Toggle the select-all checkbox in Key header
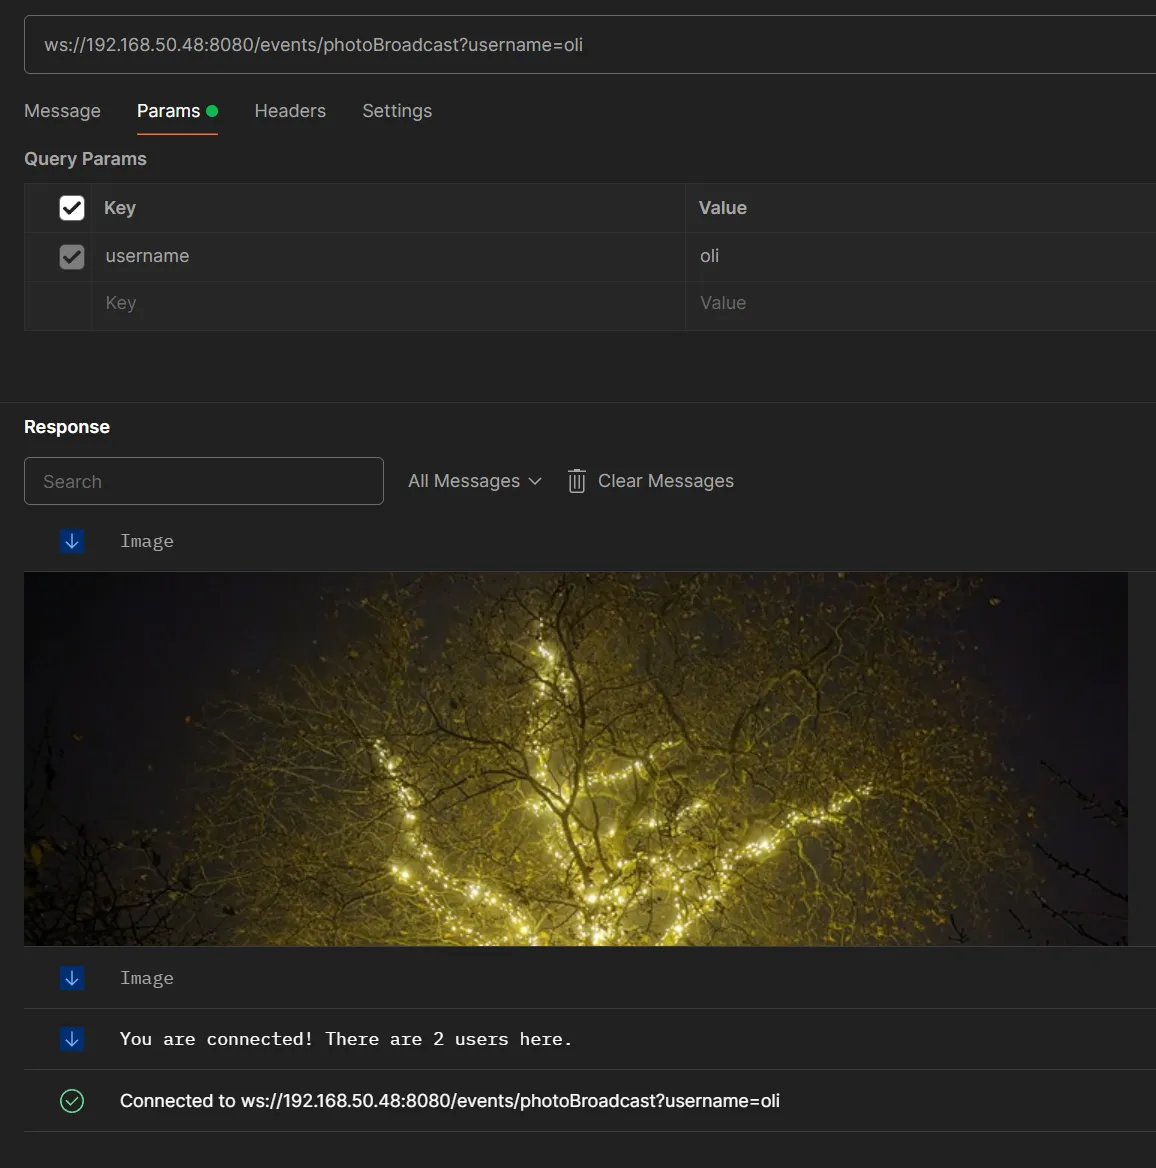 pyautogui.click(x=72, y=208)
